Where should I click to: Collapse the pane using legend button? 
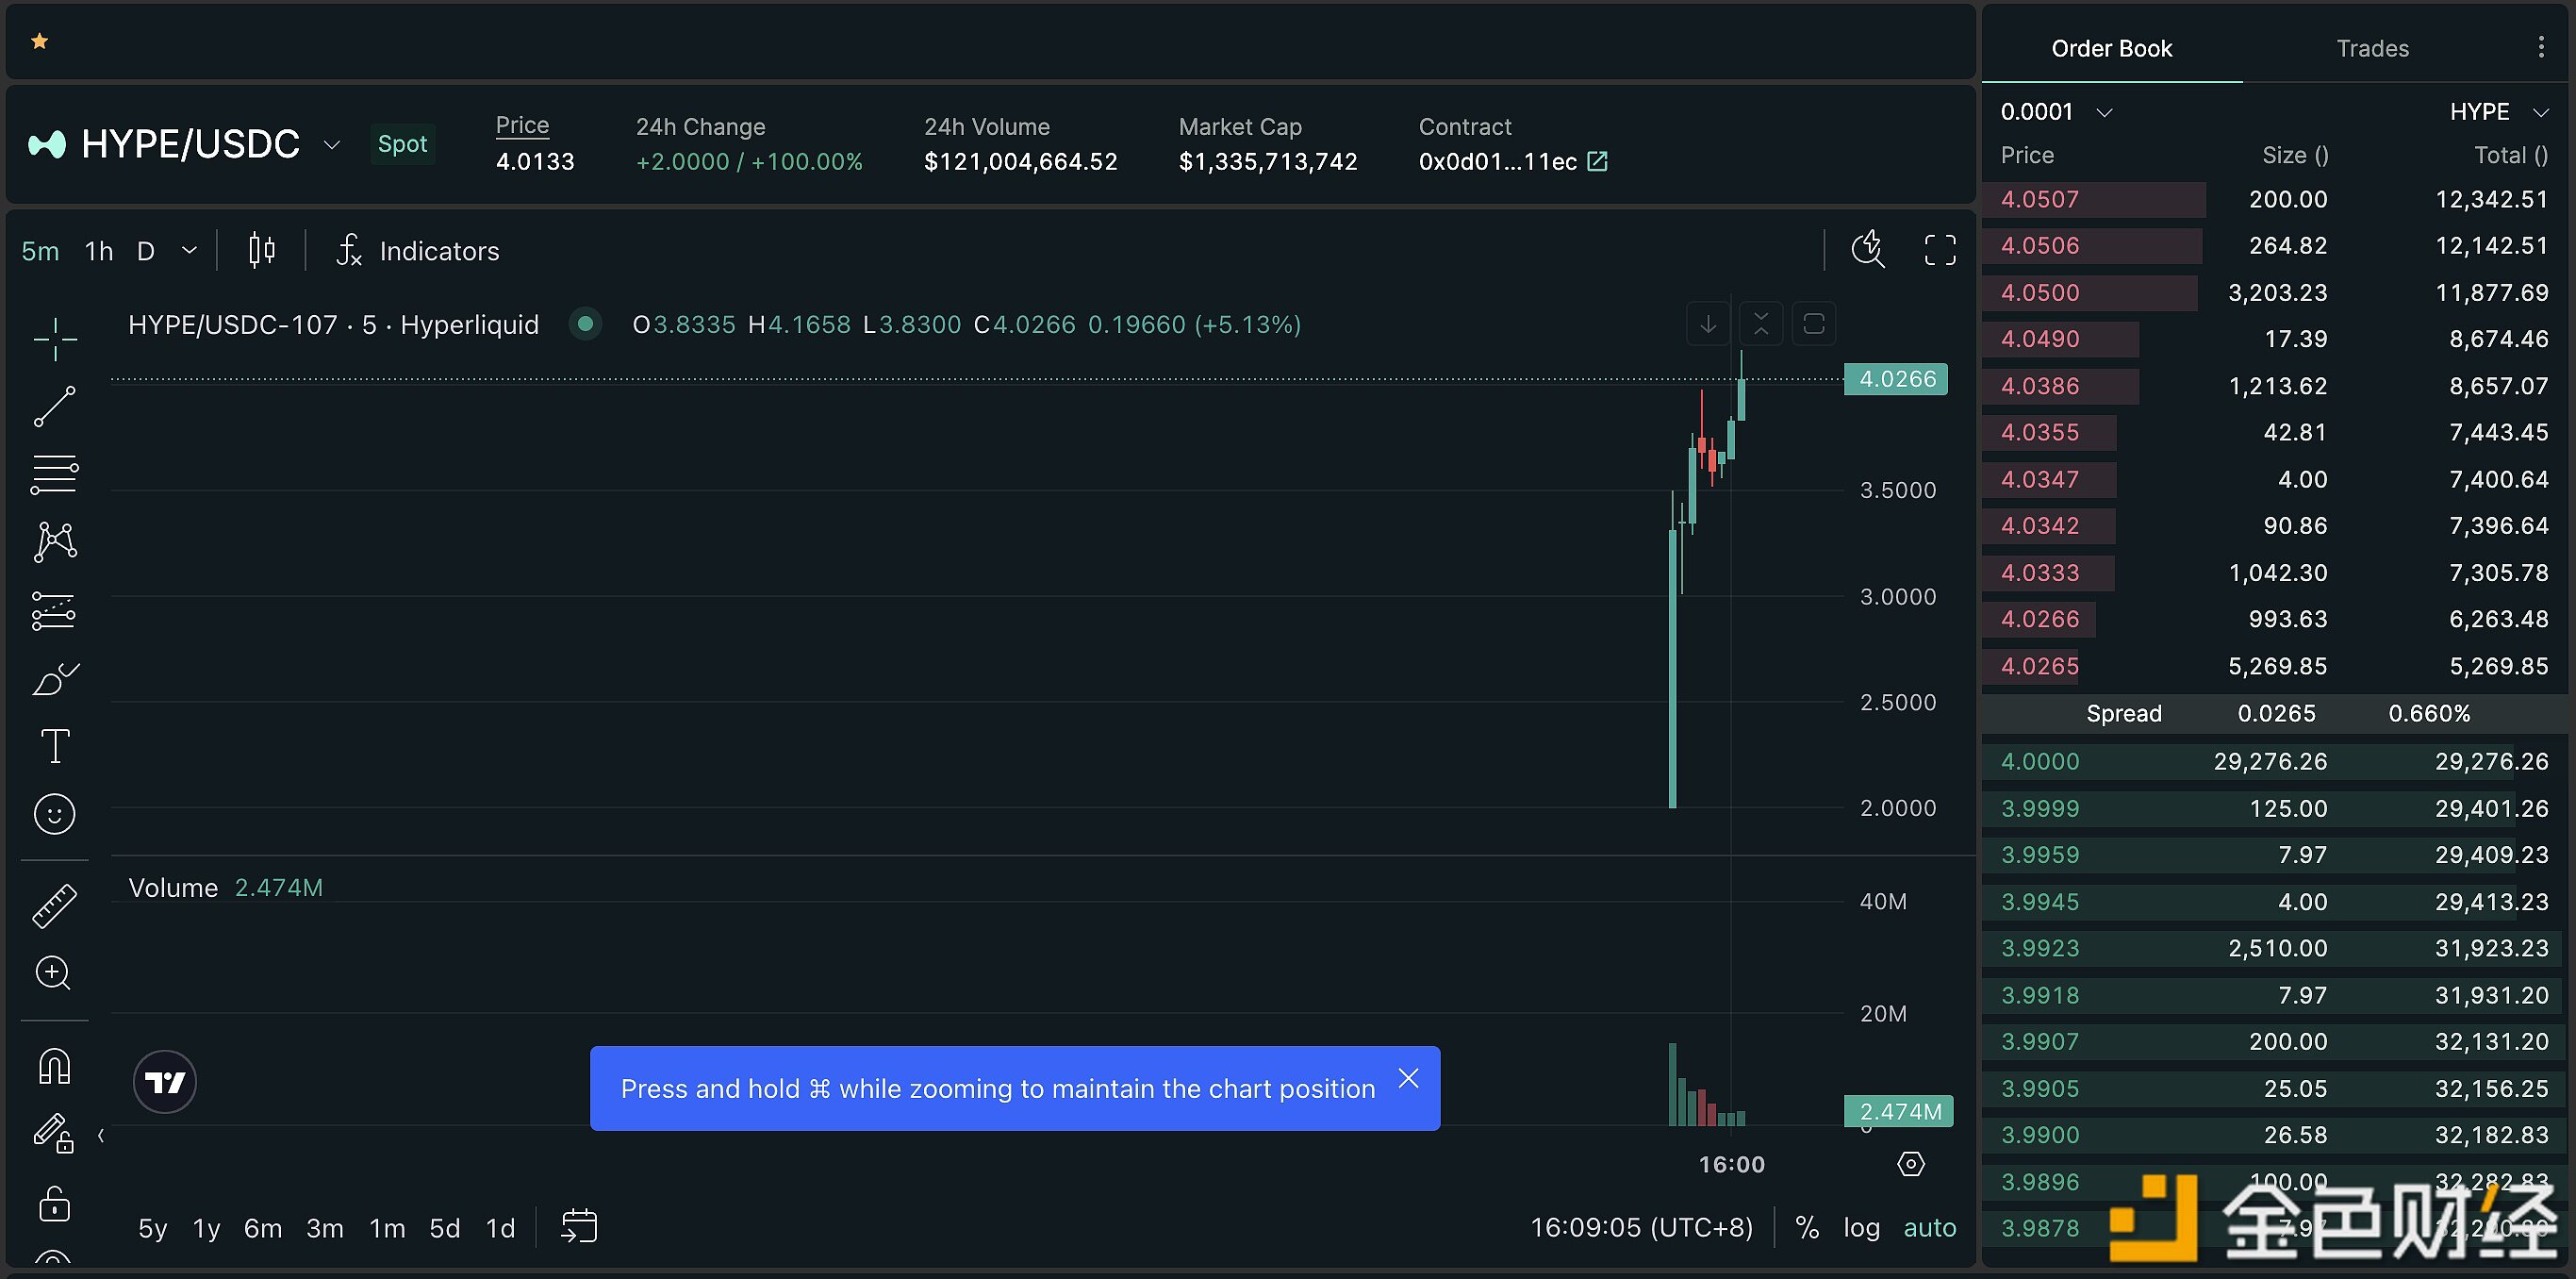point(1761,324)
